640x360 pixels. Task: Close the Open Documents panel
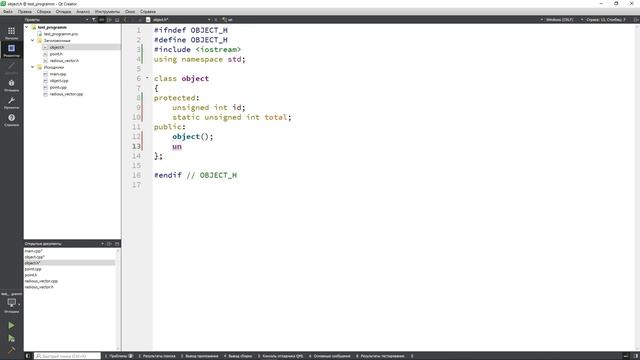click(117, 244)
